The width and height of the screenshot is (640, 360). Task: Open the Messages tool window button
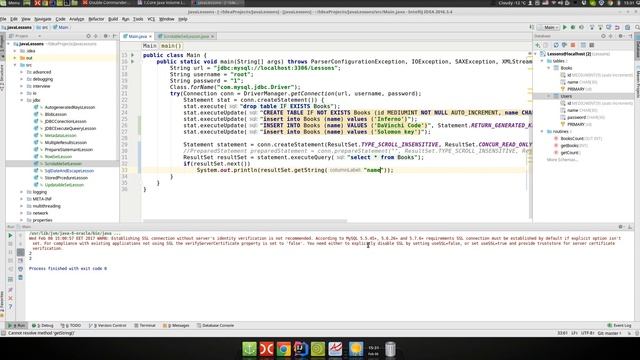click(176, 325)
